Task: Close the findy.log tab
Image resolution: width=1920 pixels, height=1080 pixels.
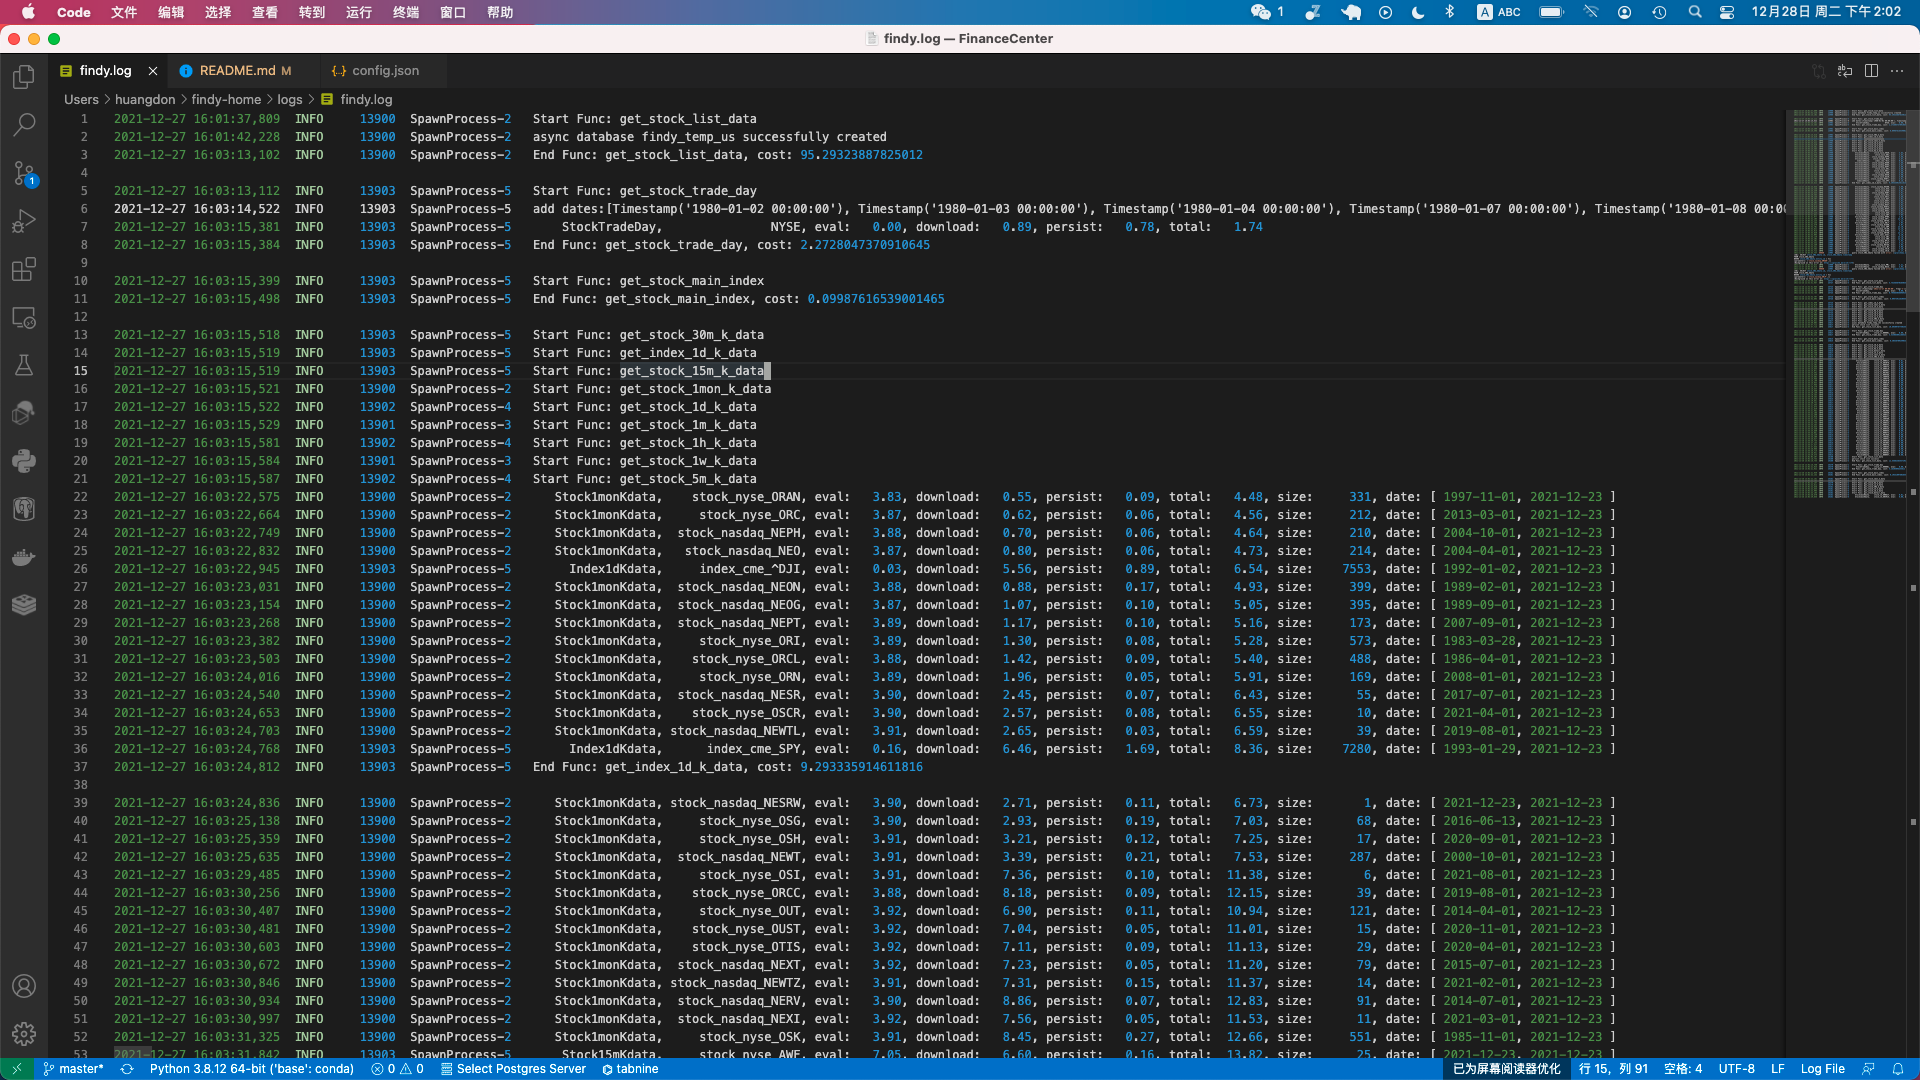Action: pos(152,71)
